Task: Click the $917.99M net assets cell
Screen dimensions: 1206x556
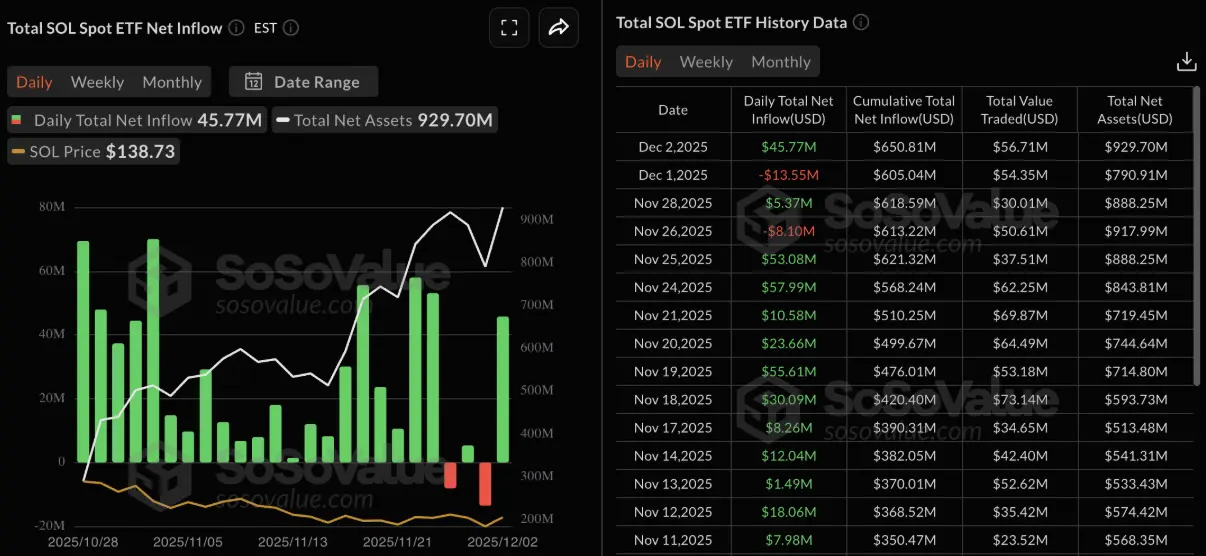Action: tap(1135, 231)
